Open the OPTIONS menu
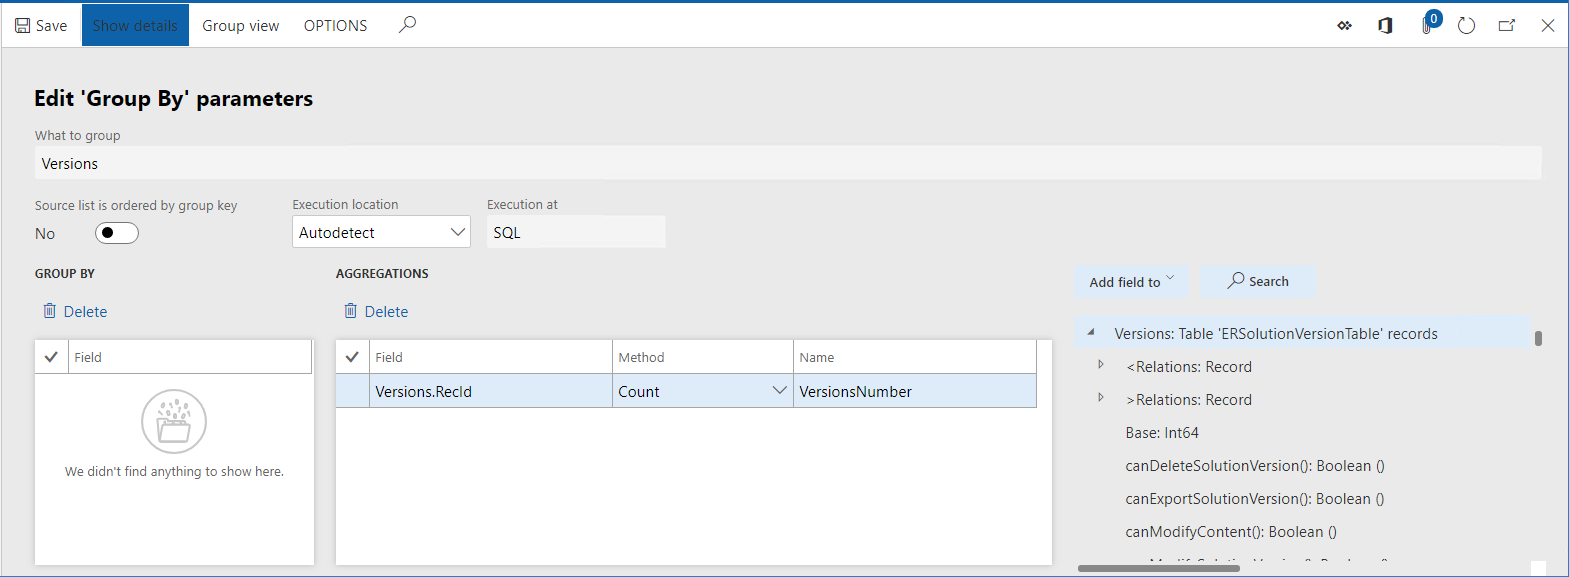1569x577 pixels. tap(336, 26)
